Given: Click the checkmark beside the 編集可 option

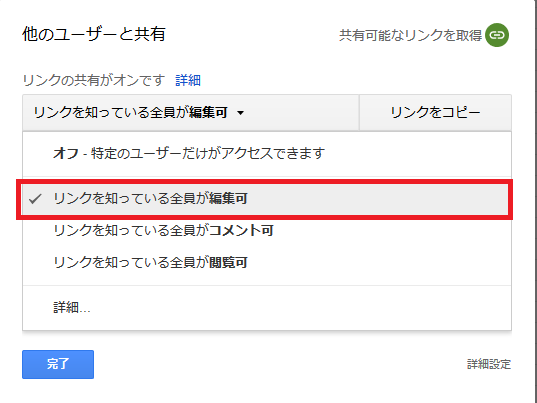Looking at the screenshot, I should click(35, 199).
